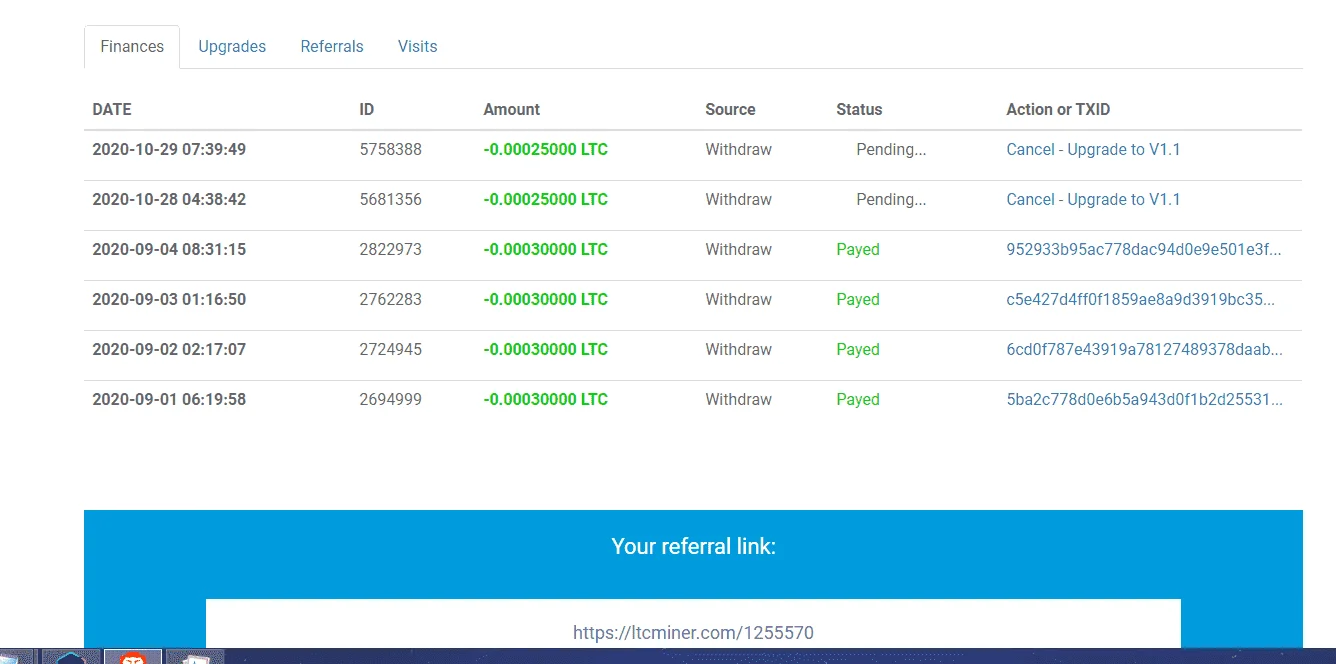The image size is (1336, 664).
Task: Select date 2020-09-01 06:19:58
Action: click(169, 400)
